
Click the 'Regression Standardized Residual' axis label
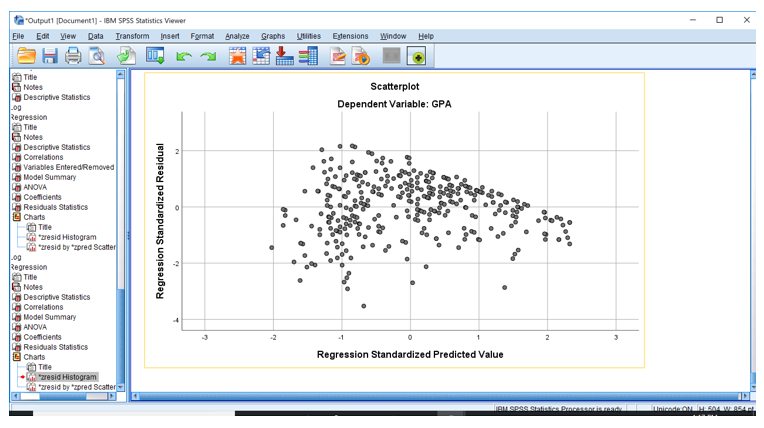pyautogui.click(x=160, y=221)
